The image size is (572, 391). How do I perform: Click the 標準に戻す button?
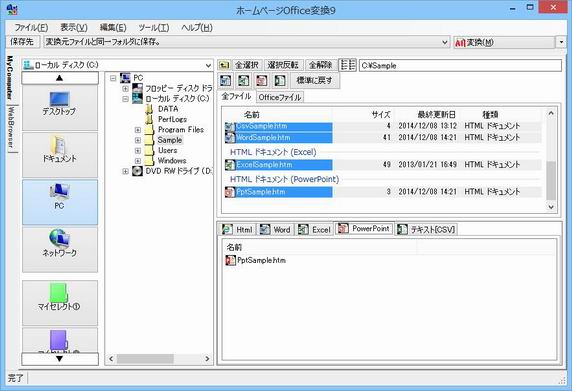(x=314, y=80)
